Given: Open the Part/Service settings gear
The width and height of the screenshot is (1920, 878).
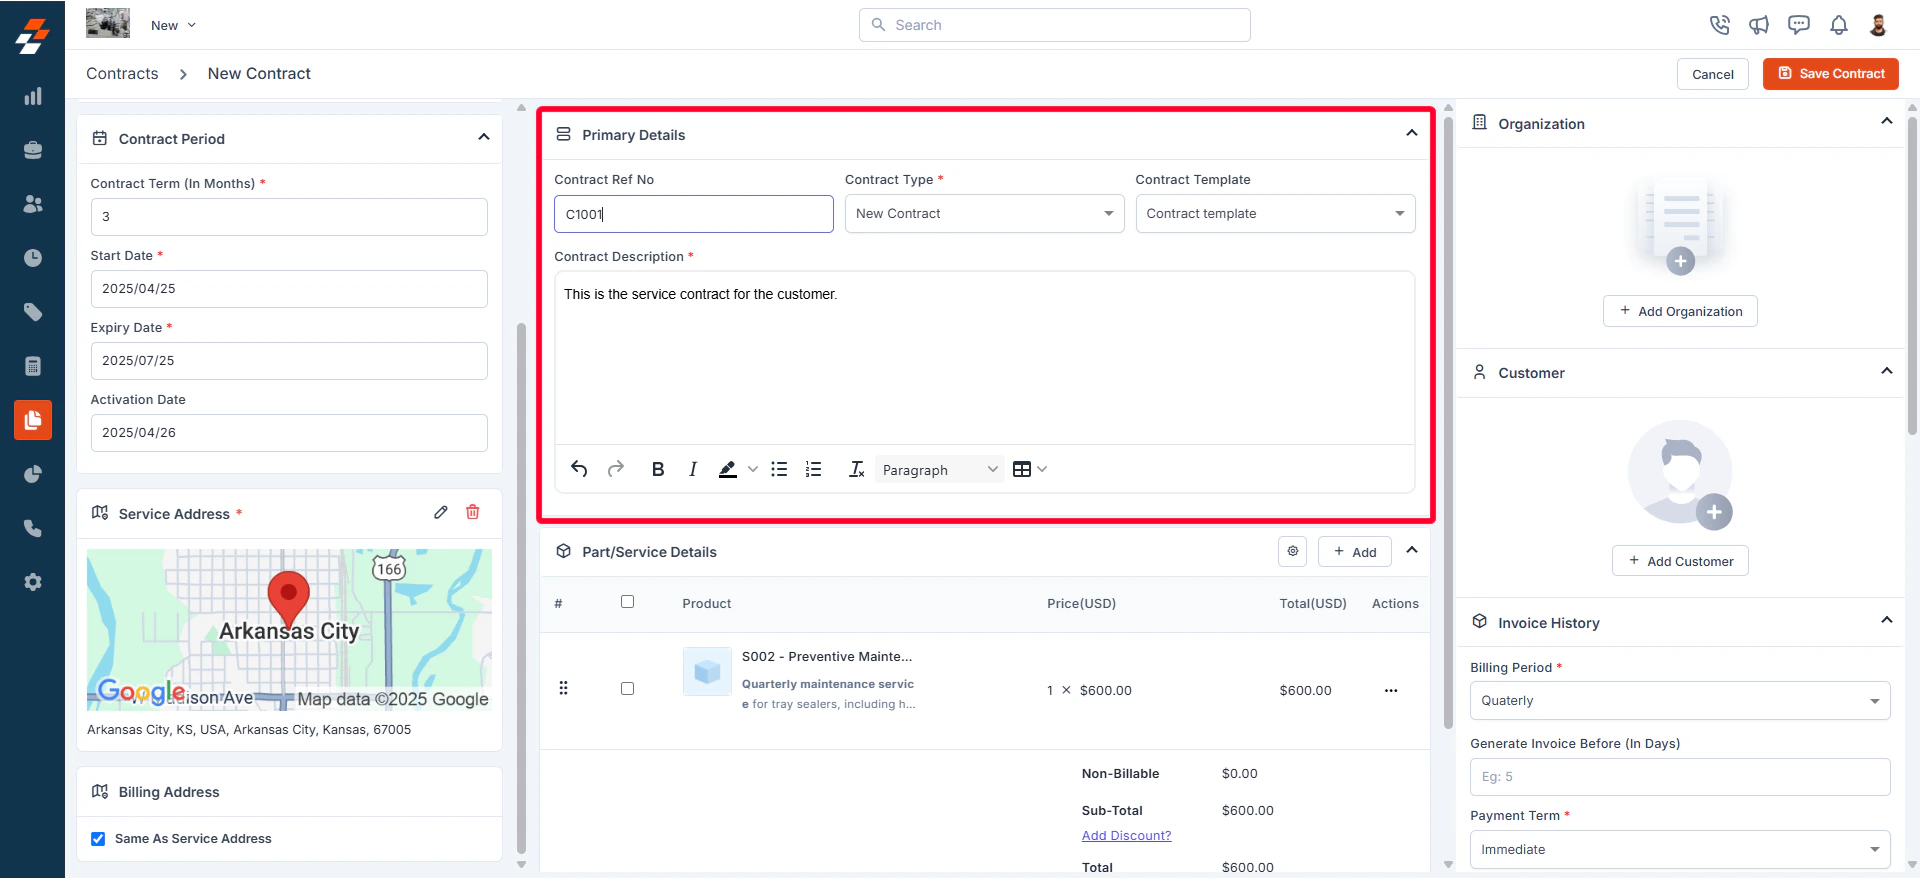Looking at the screenshot, I should pyautogui.click(x=1293, y=551).
